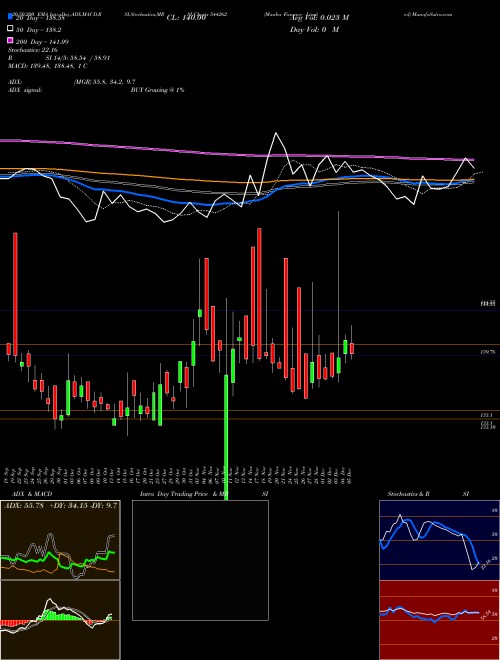Click the 'Avg Vol: 0.023 M' label
The image size is (500, 660).
click(x=319, y=18)
